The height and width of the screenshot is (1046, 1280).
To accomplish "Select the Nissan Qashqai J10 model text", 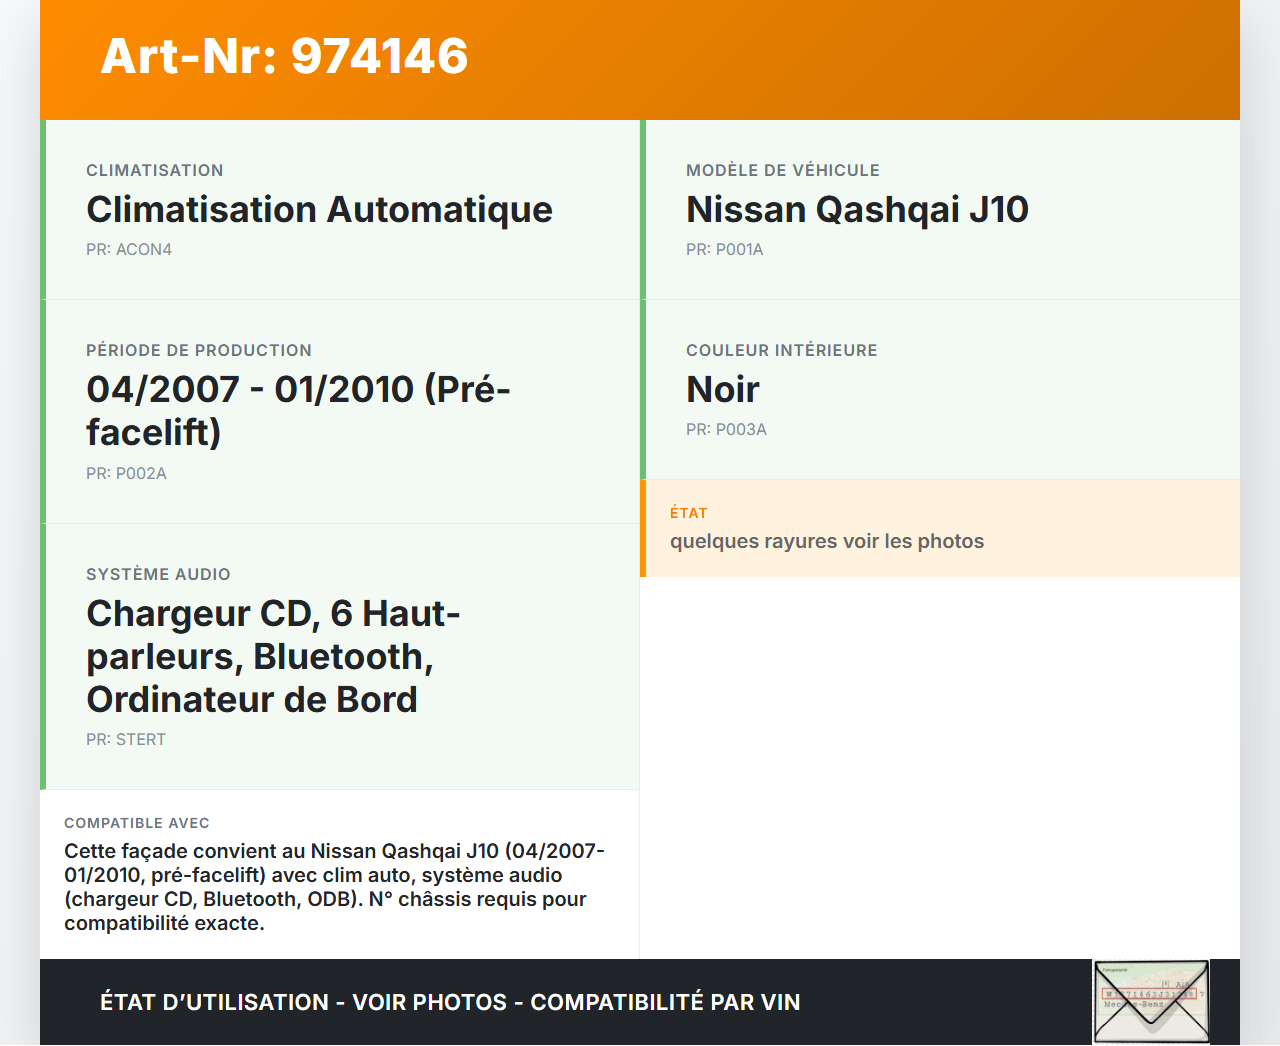I will pos(857,209).
